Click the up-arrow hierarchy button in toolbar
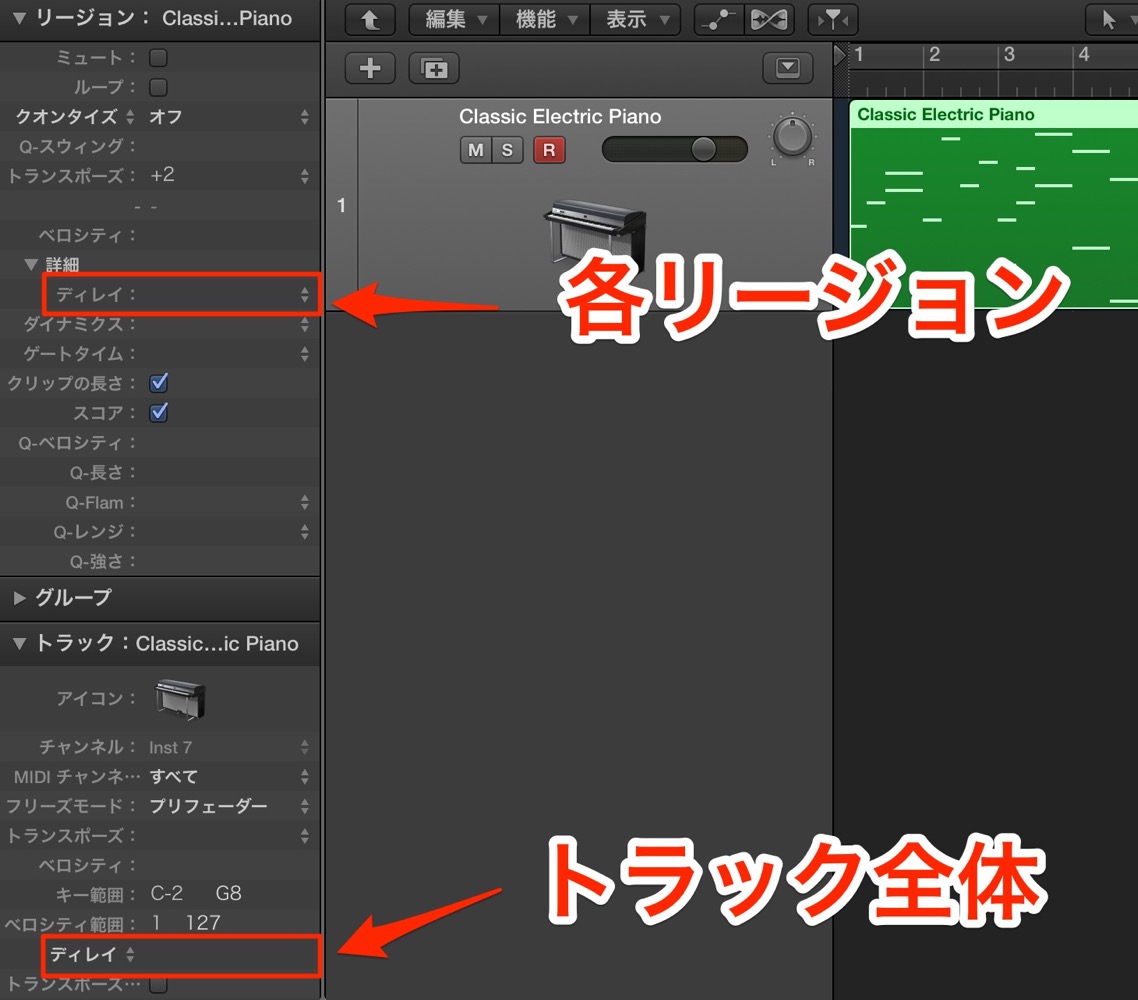The image size is (1138, 1000). click(369, 20)
